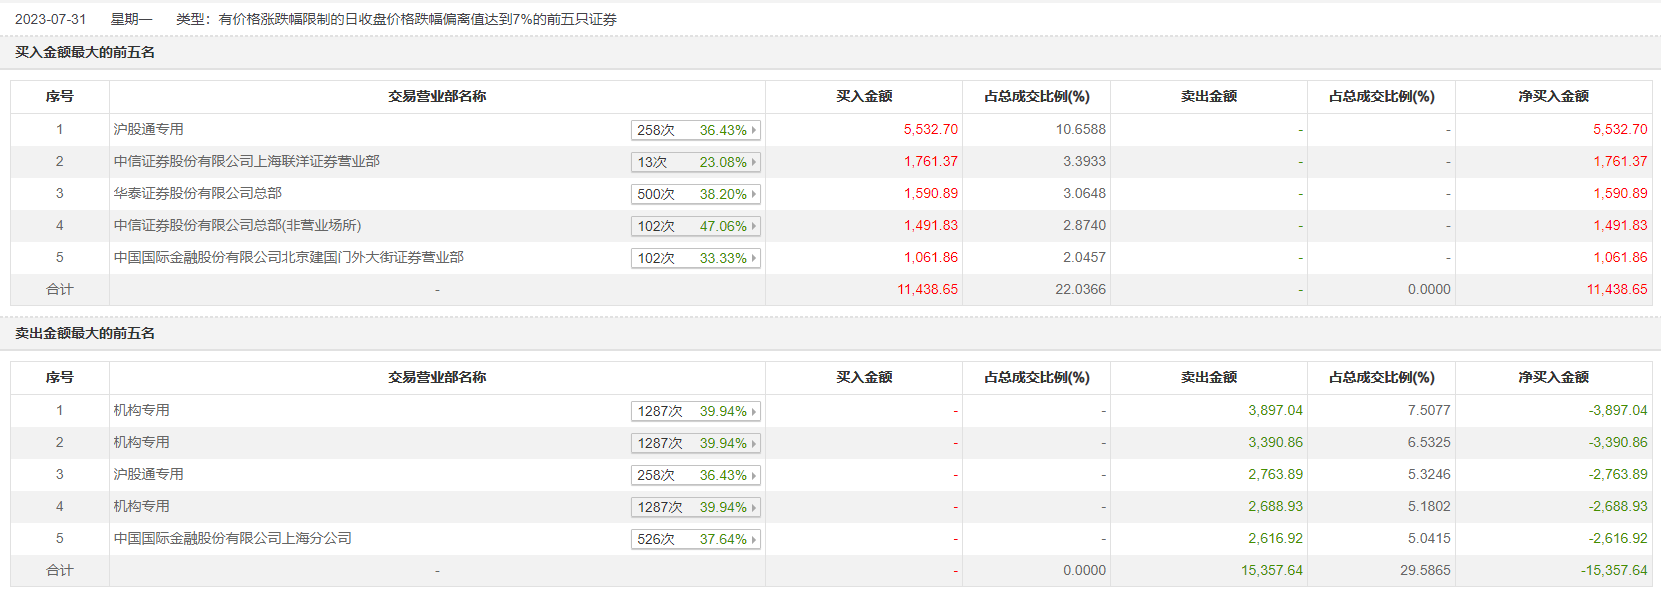Open 华泰证券股份有限公司总部 link
Viewport: 1661px width, 596px height.
[x=198, y=193]
